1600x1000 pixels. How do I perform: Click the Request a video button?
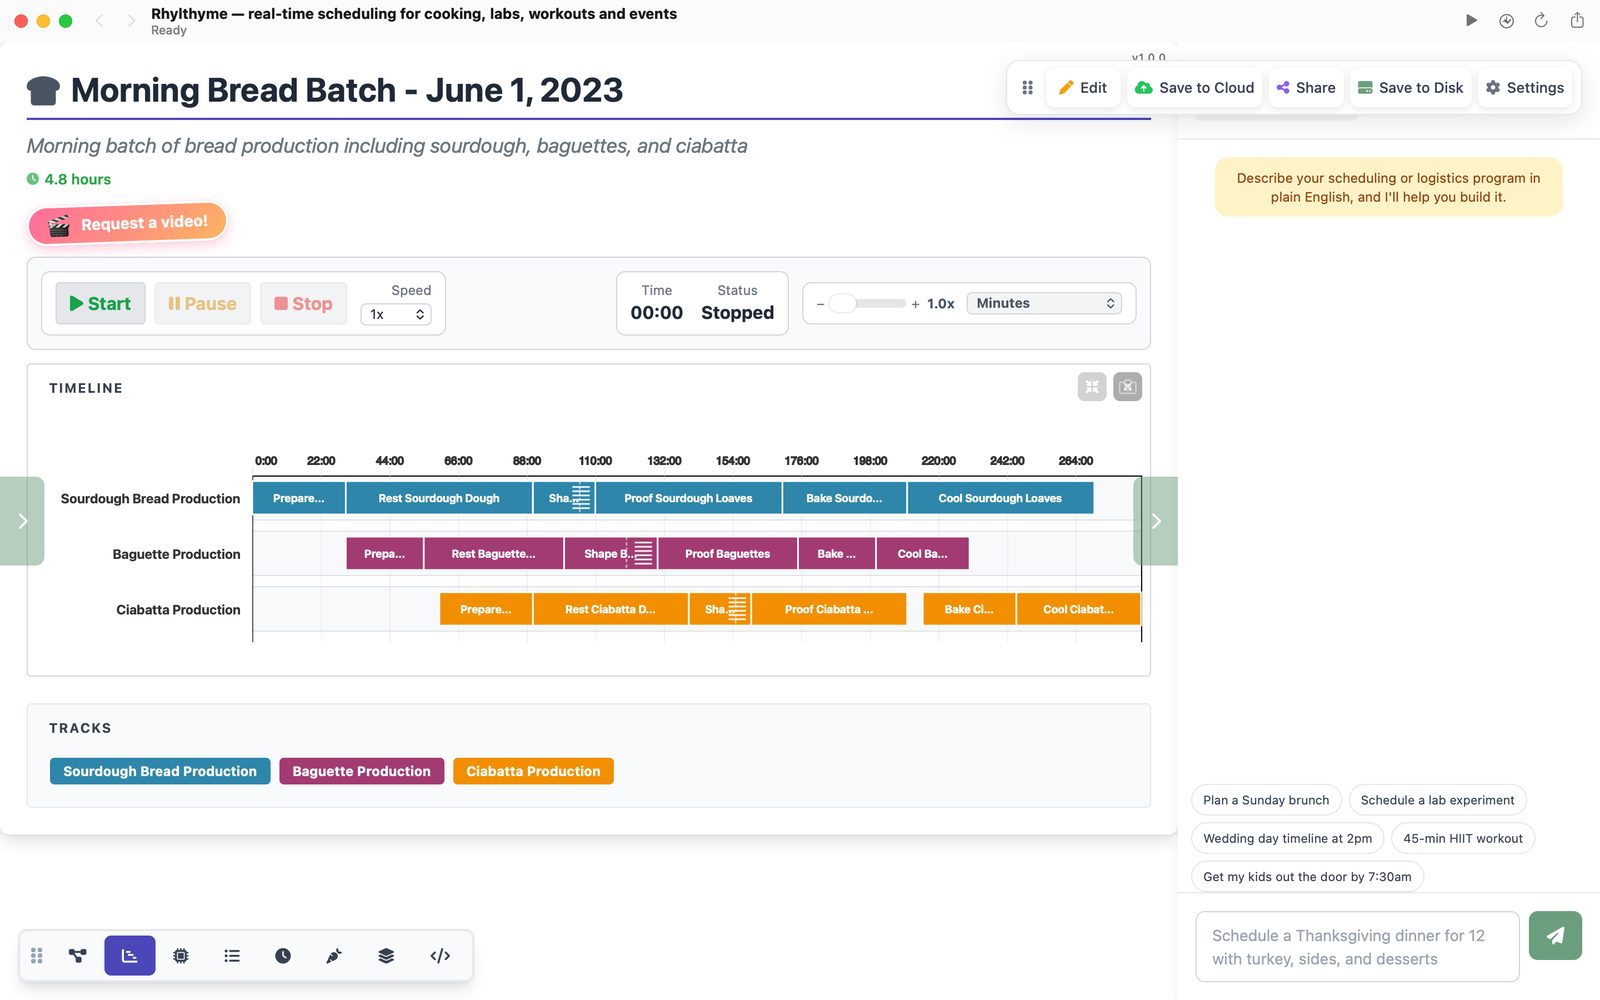pyautogui.click(x=128, y=223)
